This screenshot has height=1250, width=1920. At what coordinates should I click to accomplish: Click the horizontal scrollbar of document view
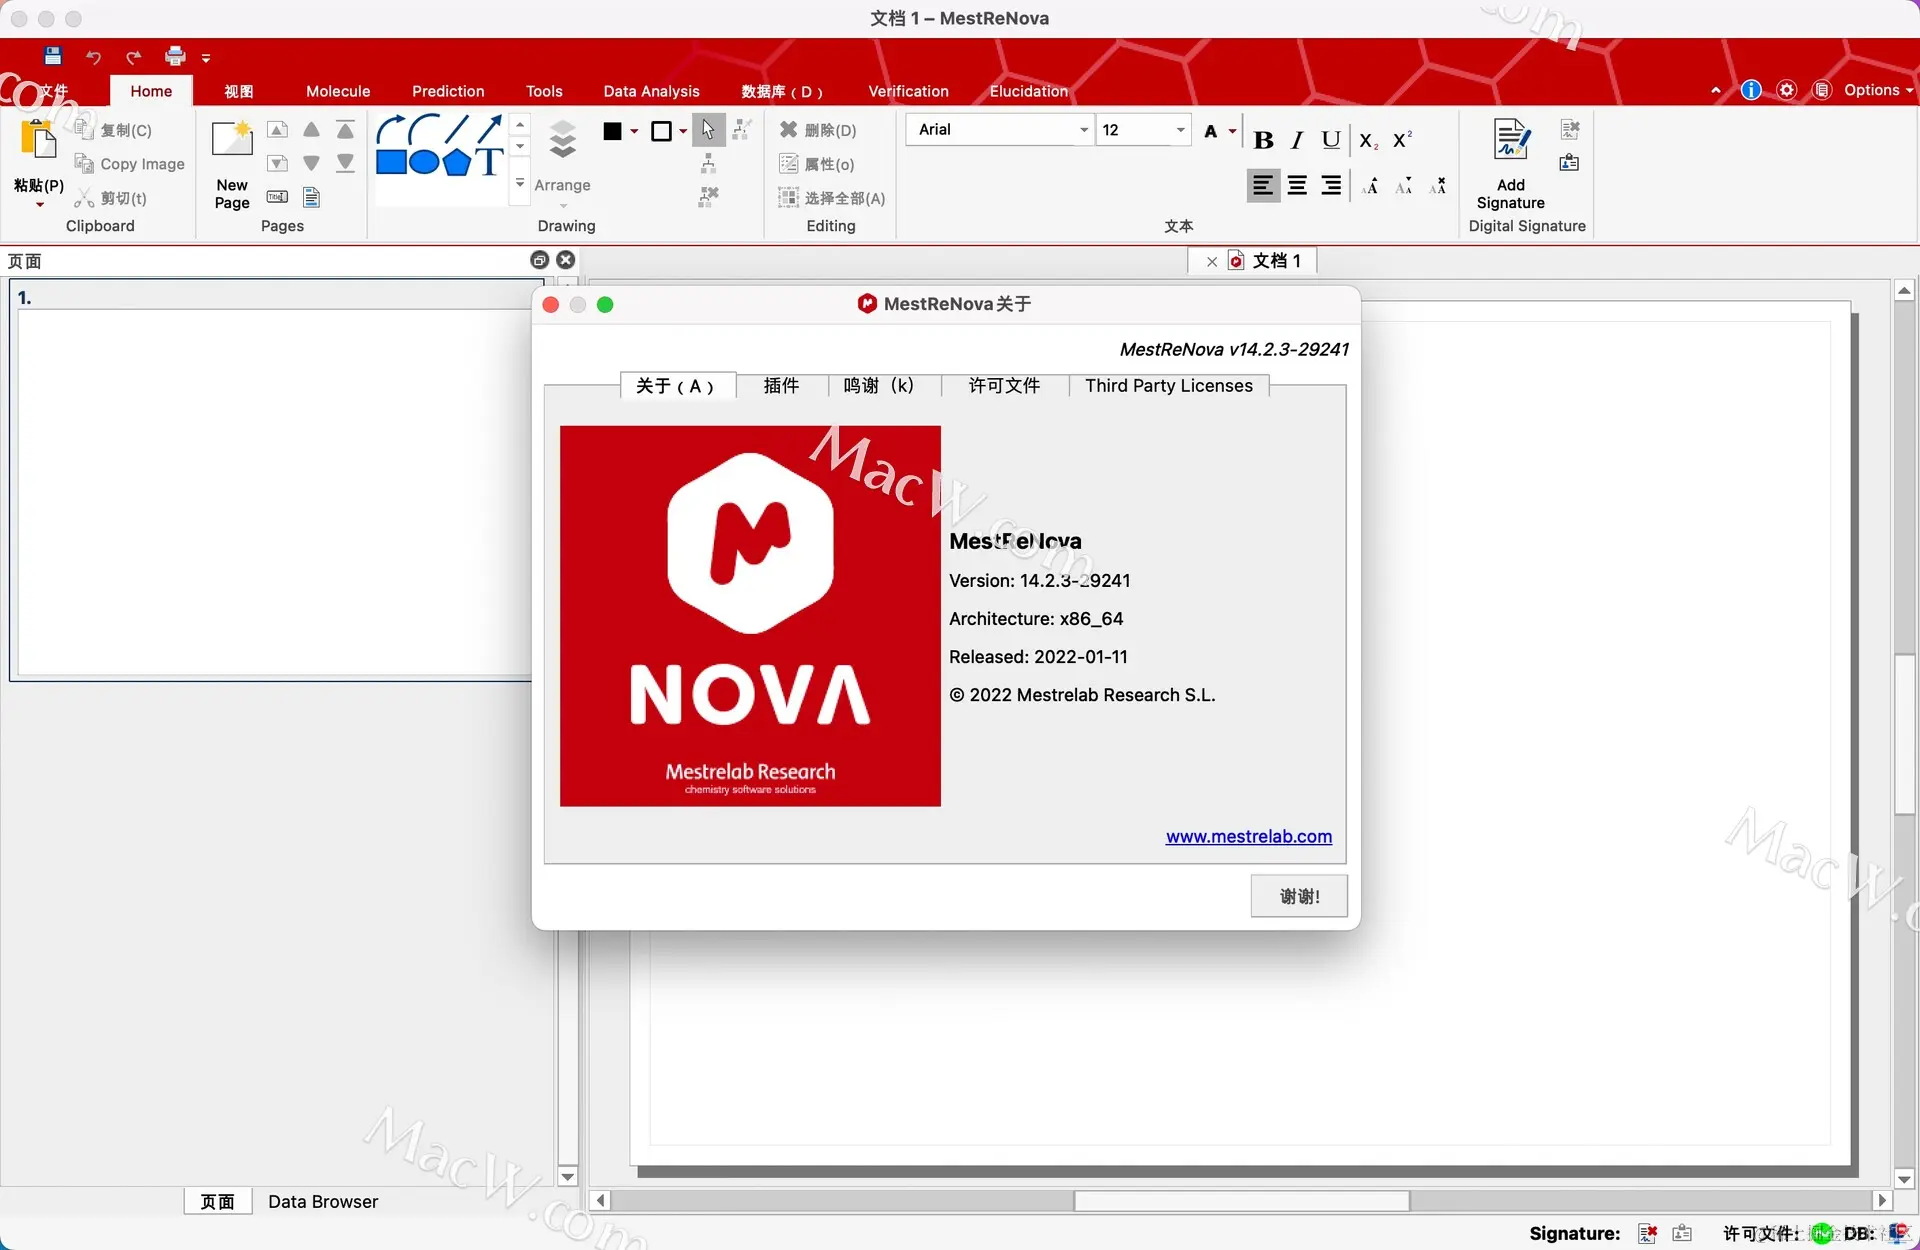click(1241, 1201)
